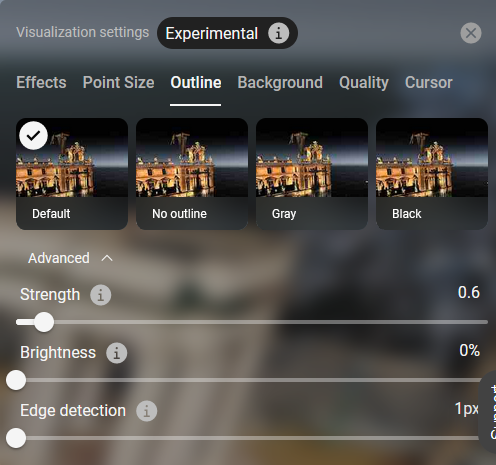The height and width of the screenshot is (465, 496).
Task: Close the Visualization settings panel
Action: click(471, 33)
